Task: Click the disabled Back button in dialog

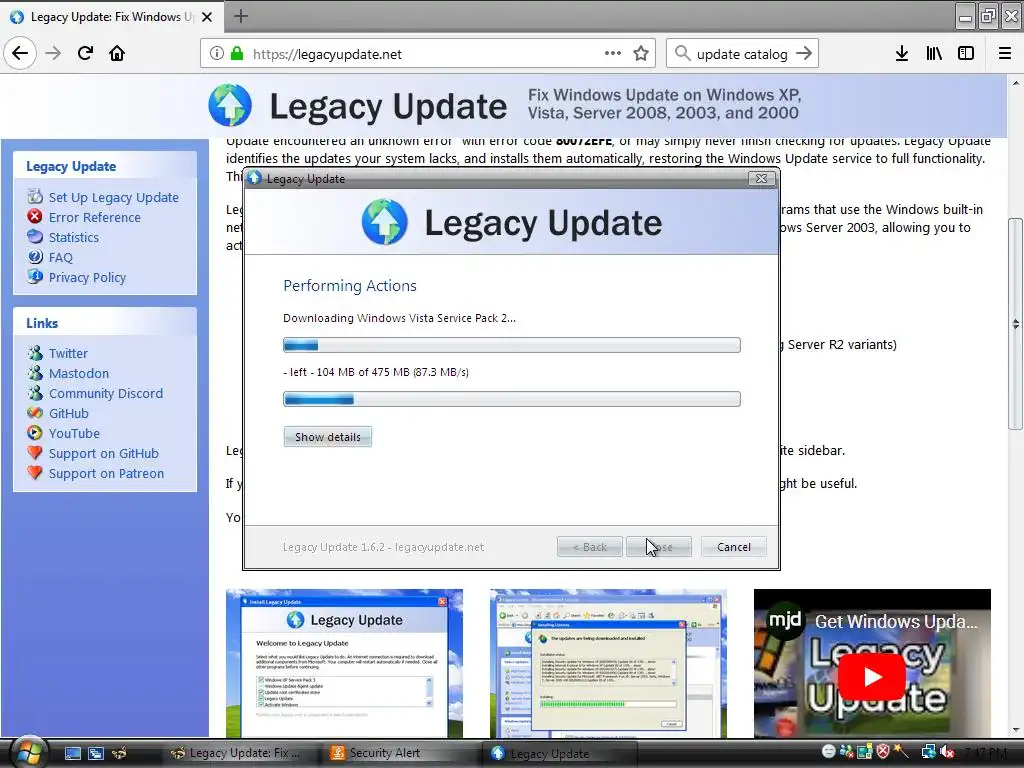Action: click(590, 547)
